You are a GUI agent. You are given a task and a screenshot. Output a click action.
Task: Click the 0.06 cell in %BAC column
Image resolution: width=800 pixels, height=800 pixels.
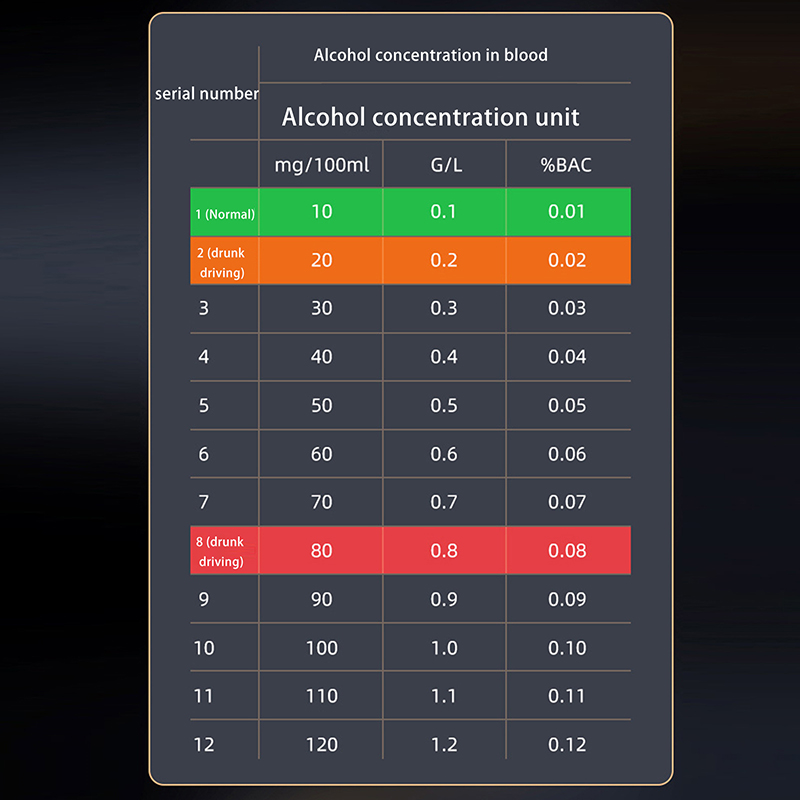pos(567,454)
